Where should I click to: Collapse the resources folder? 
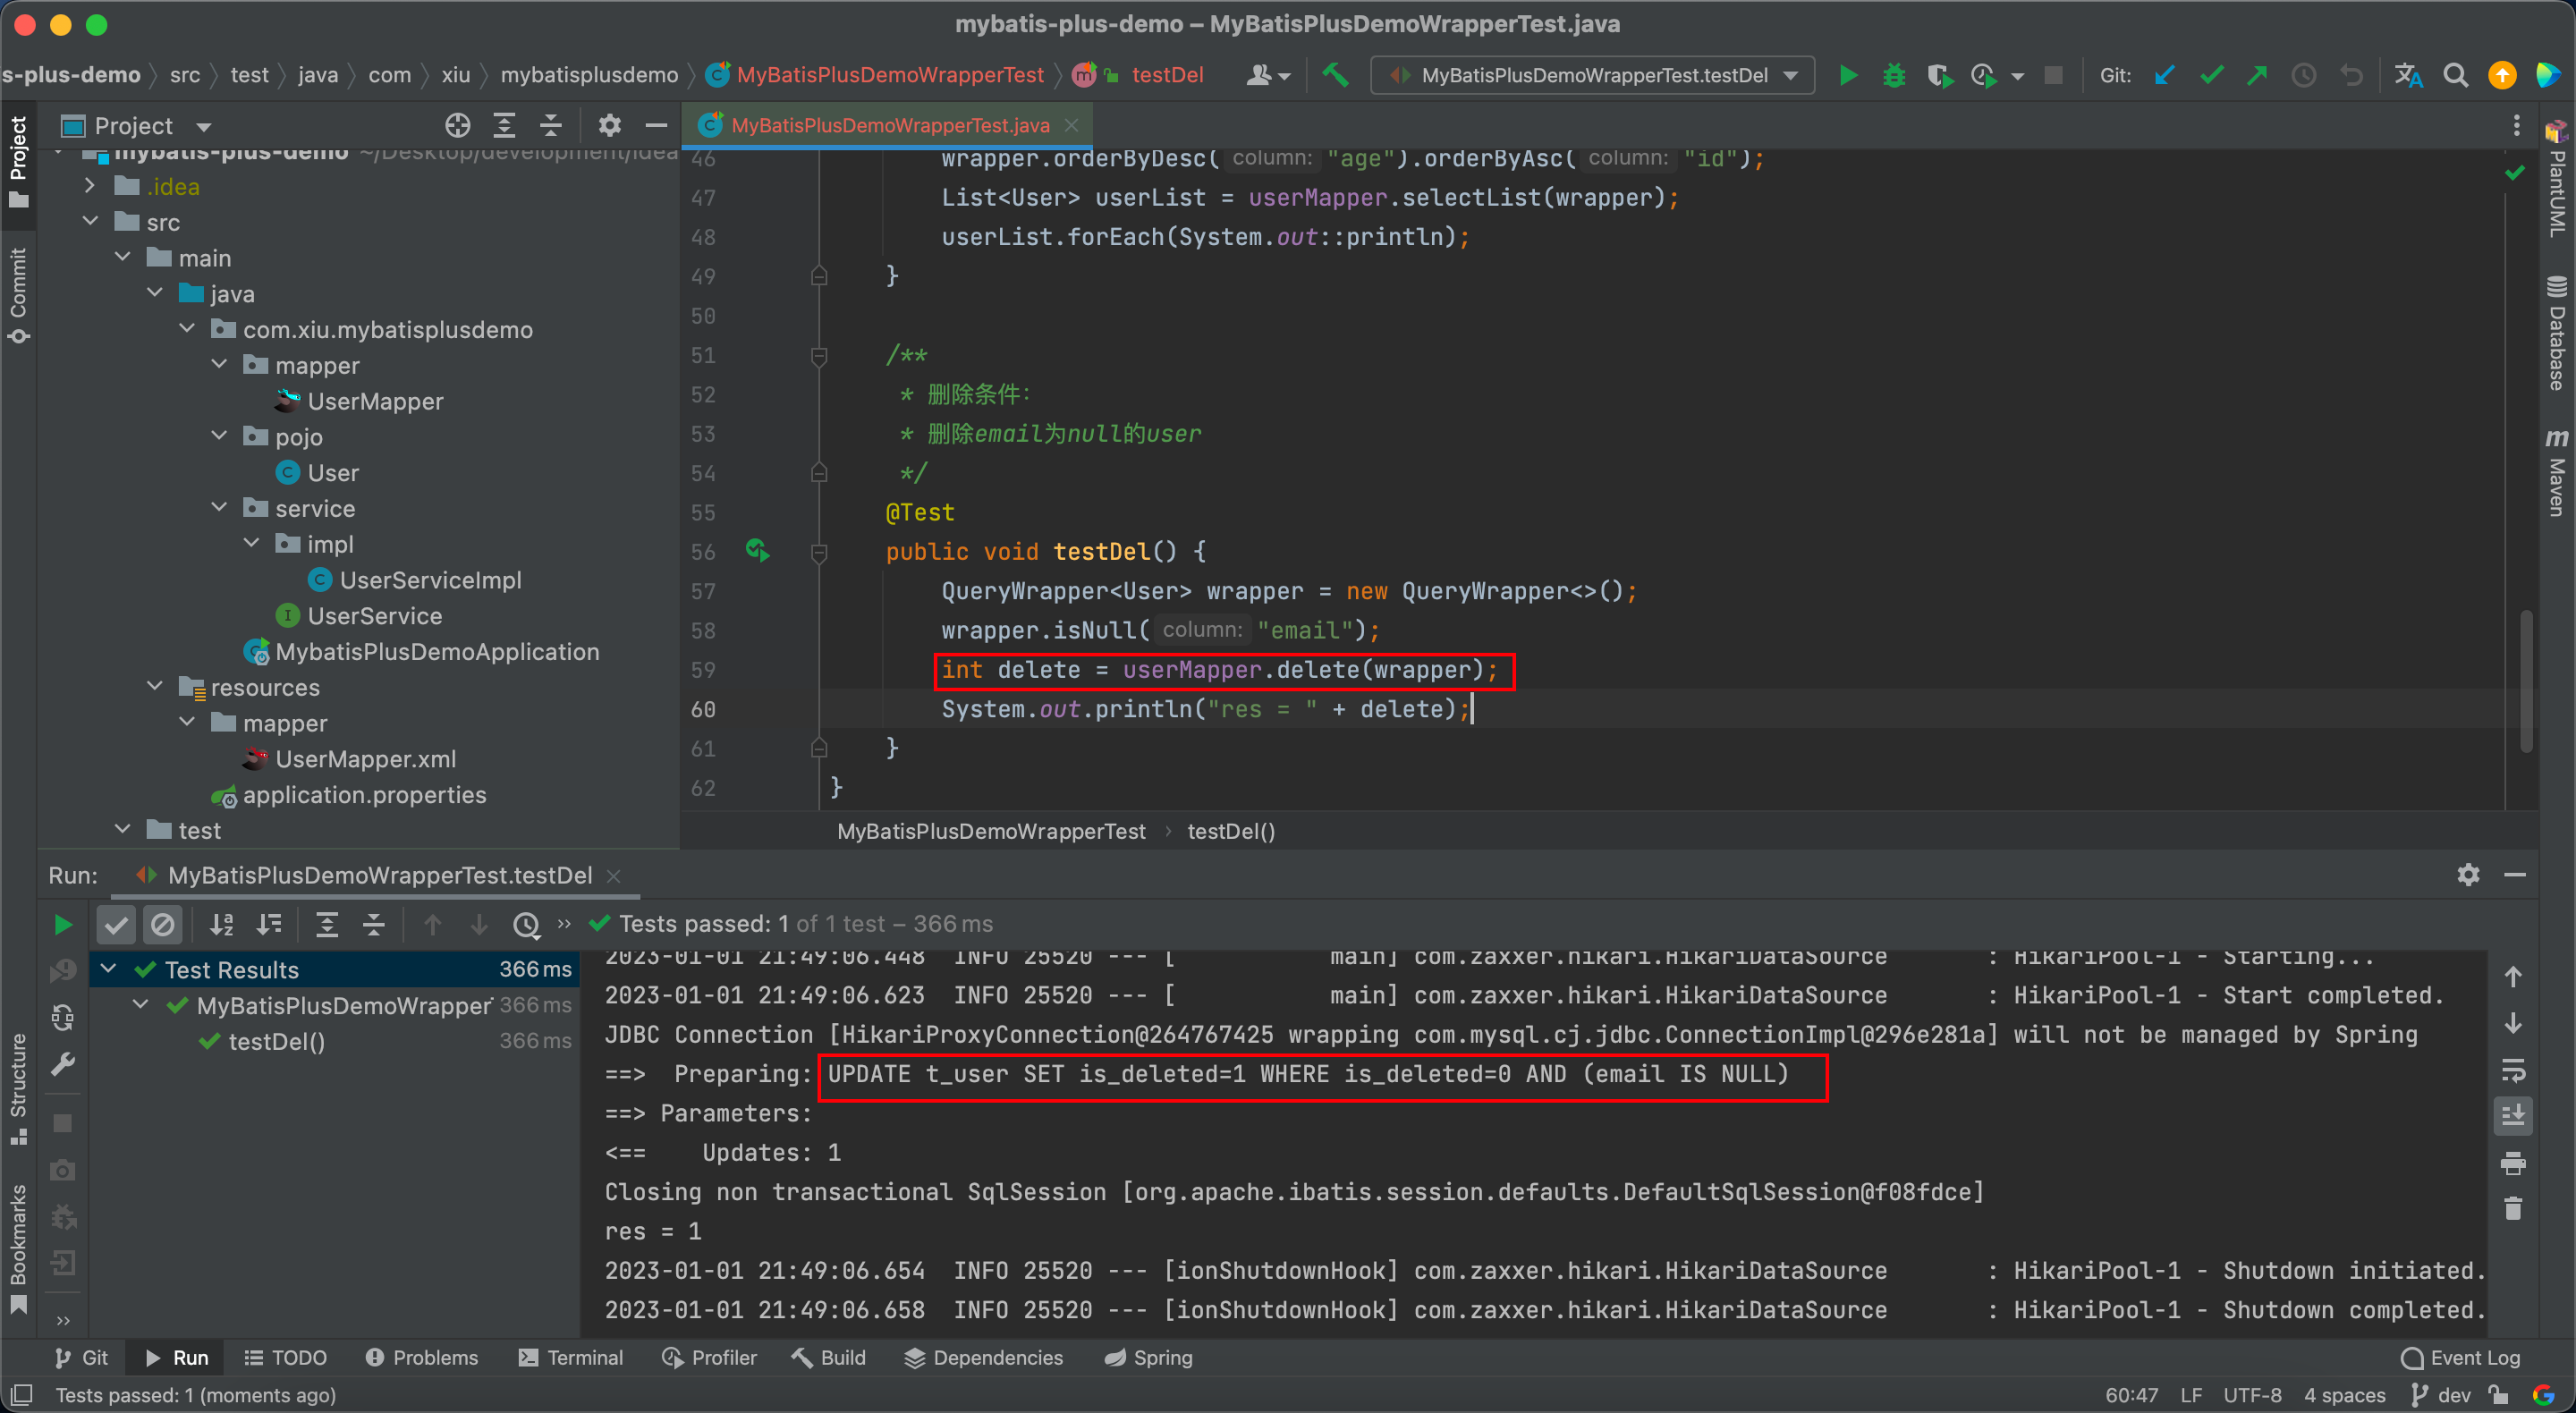[x=154, y=687]
